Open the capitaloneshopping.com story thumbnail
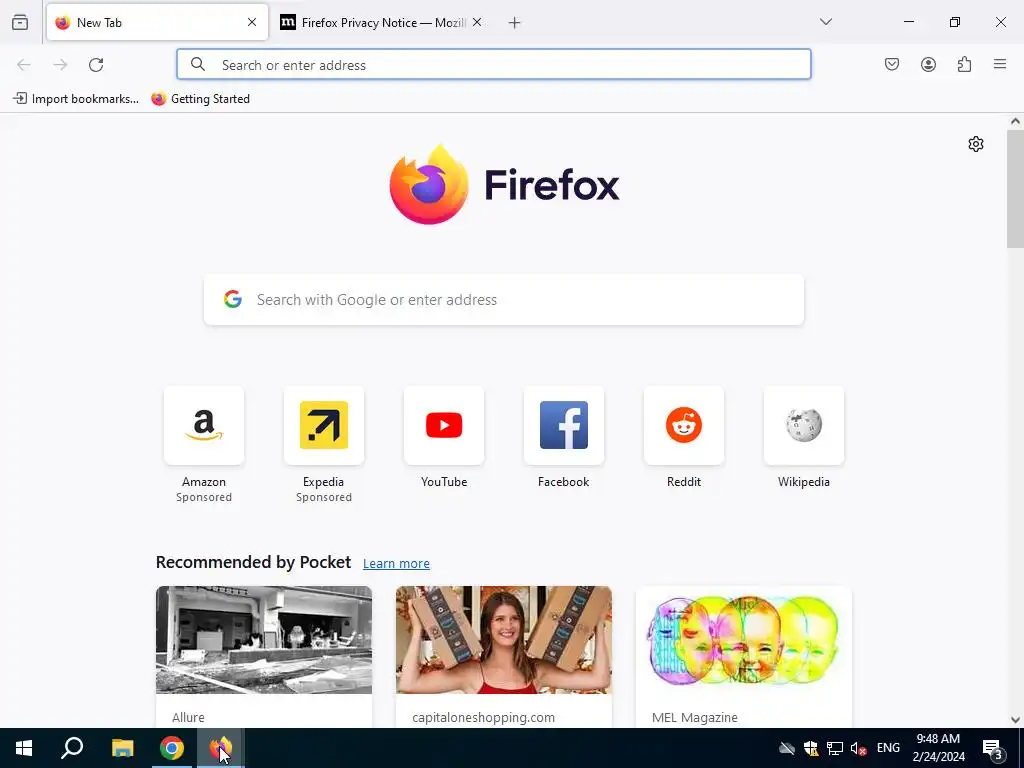The height and width of the screenshot is (768, 1024). point(504,640)
